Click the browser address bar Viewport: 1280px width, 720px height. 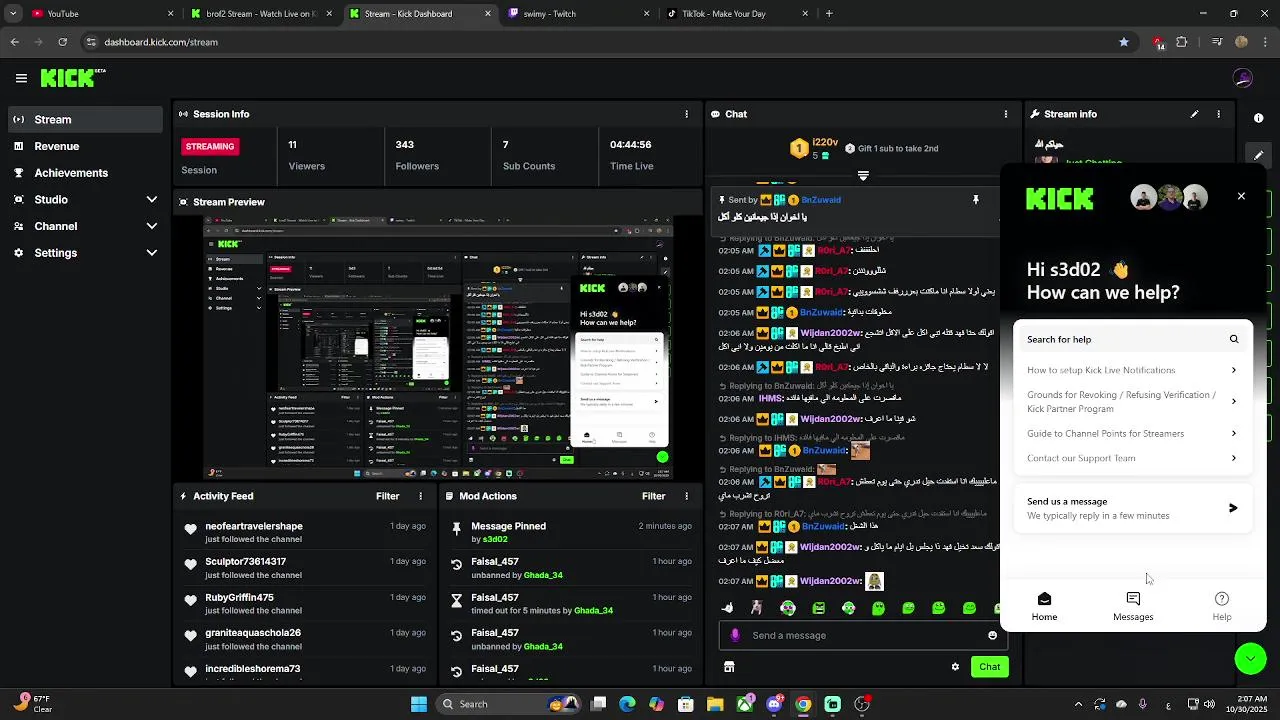click(600, 42)
